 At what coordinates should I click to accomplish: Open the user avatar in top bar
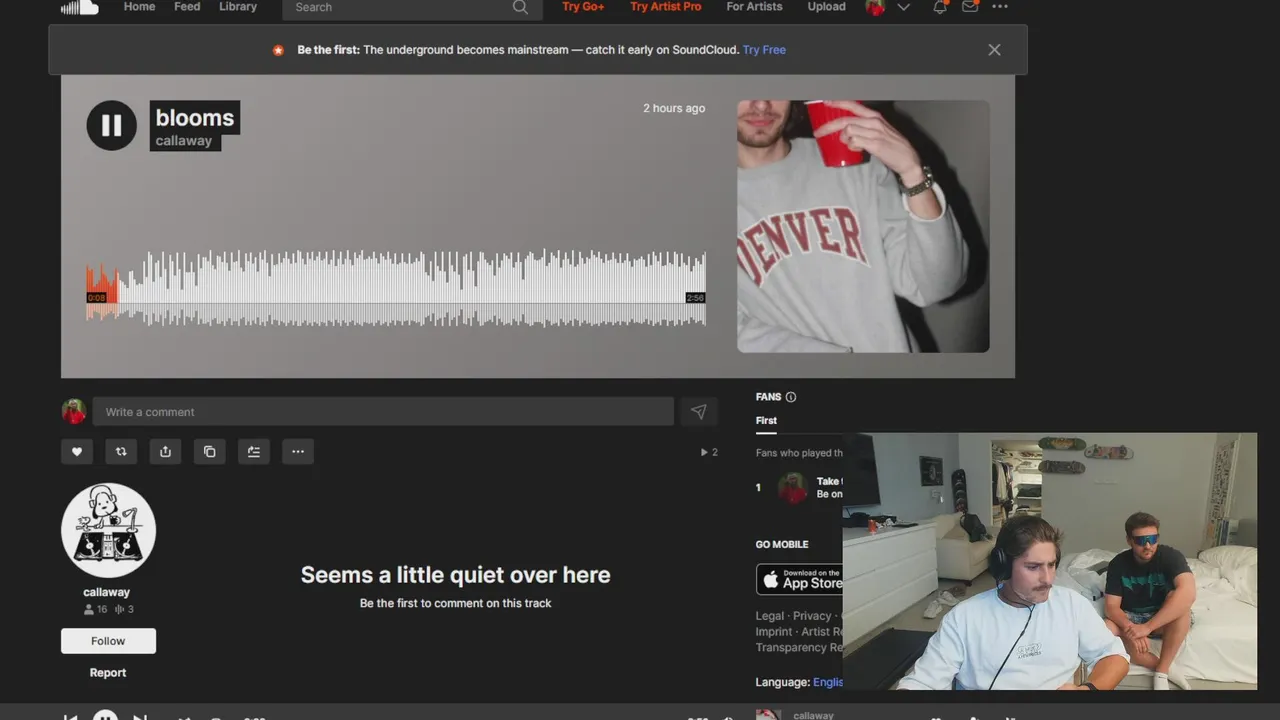tap(875, 7)
